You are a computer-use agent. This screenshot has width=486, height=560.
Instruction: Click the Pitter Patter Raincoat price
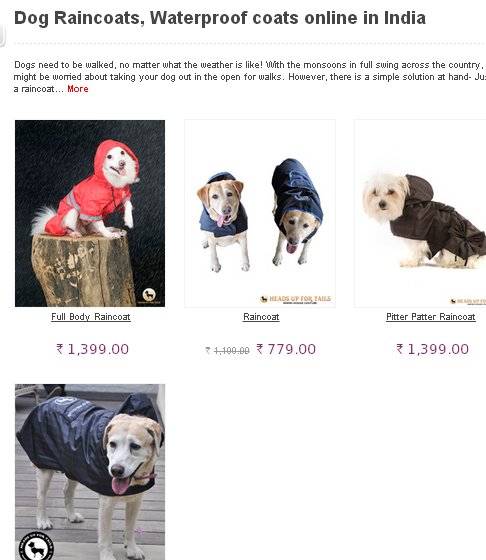click(432, 349)
